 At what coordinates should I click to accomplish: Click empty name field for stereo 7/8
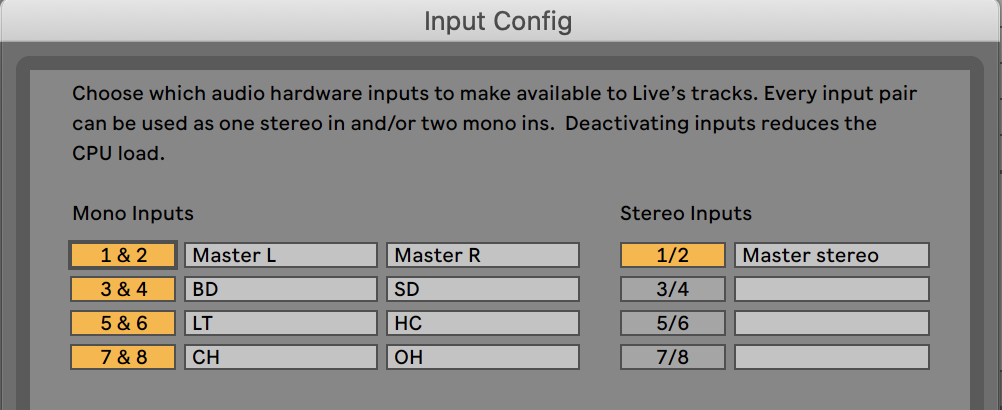[831, 357]
